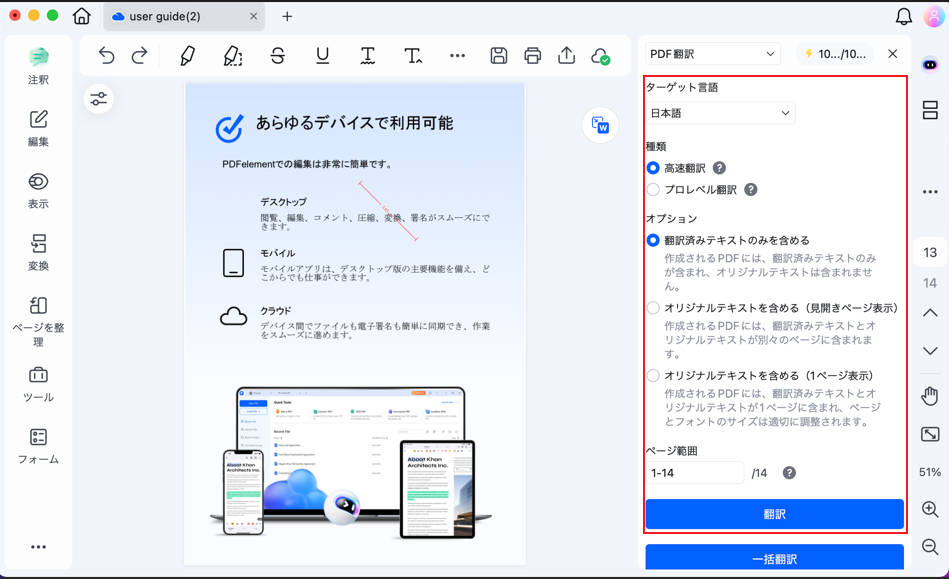This screenshot has height=579, width=949.
Task: Select オリジナルテキストを含める（見開きページ表示） option
Action: [653, 308]
